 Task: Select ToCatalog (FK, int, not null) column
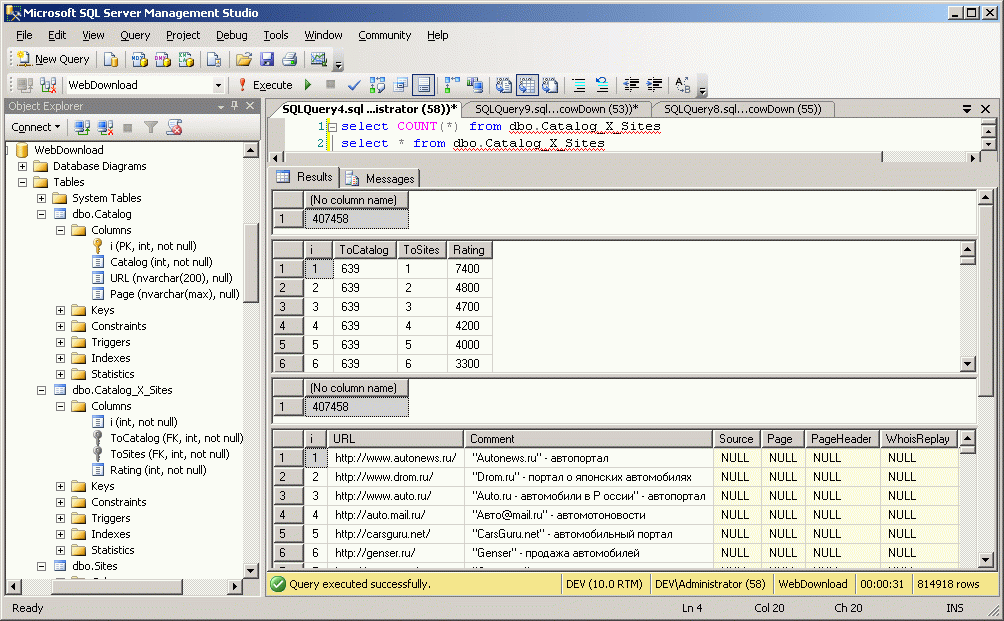pyautogui.click(x=176, y=439)
